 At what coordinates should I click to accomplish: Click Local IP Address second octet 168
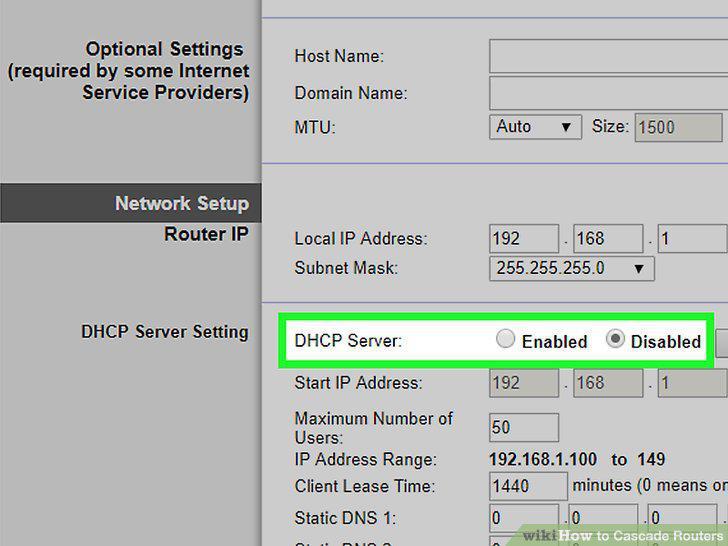coord(608,239)
